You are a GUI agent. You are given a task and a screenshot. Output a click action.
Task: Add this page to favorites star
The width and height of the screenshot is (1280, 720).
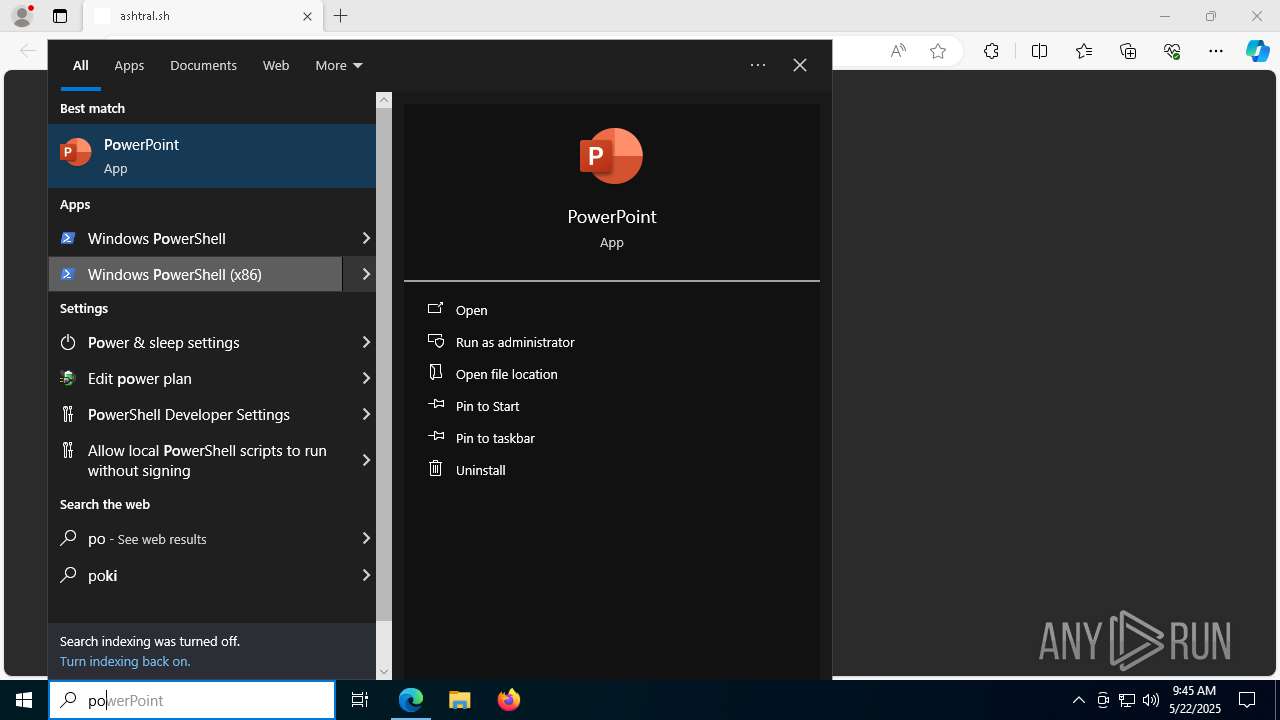click(x=938, y=51)
